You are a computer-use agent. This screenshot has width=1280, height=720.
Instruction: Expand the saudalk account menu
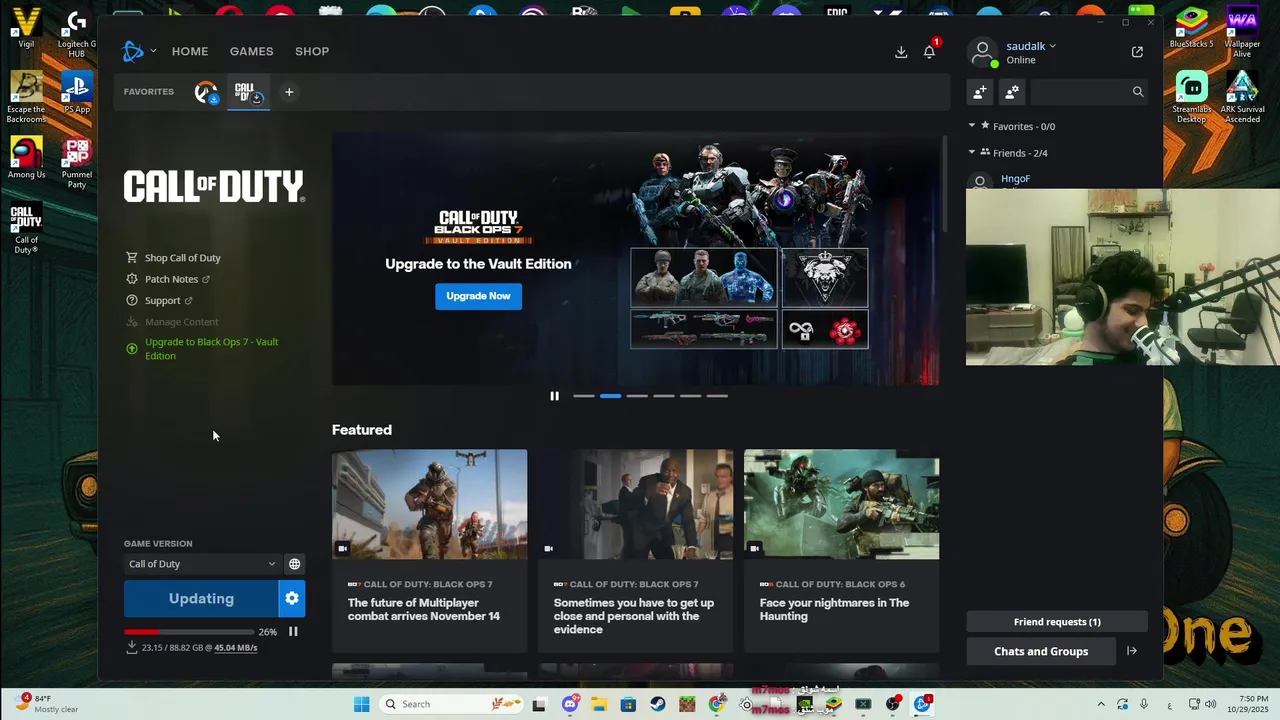1031,46
